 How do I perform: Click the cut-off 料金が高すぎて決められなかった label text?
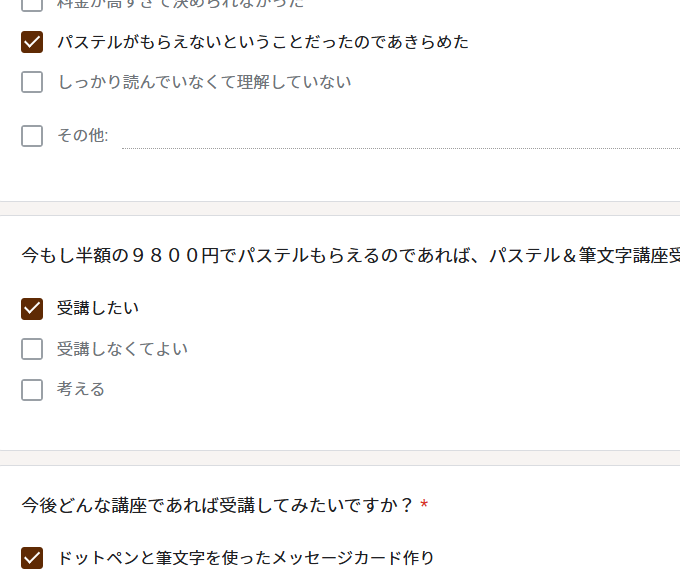click(180, 4)
